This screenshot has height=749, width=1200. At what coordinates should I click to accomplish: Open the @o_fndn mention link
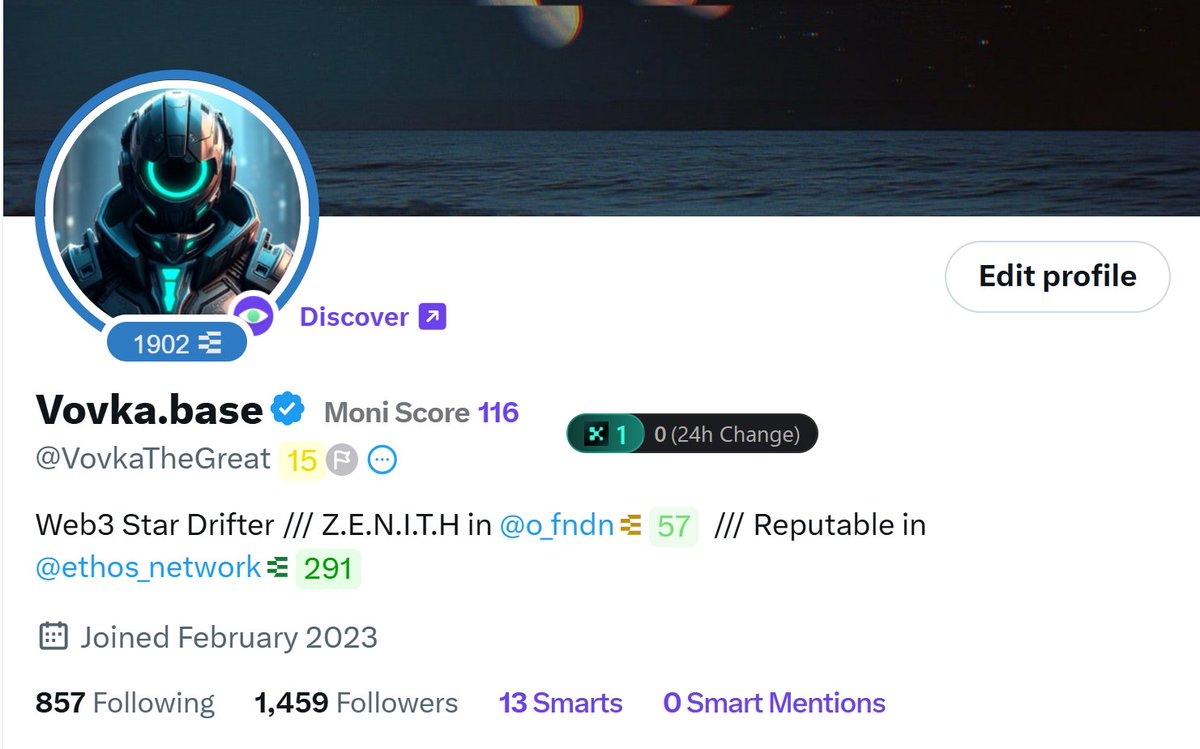coord(556,524)
